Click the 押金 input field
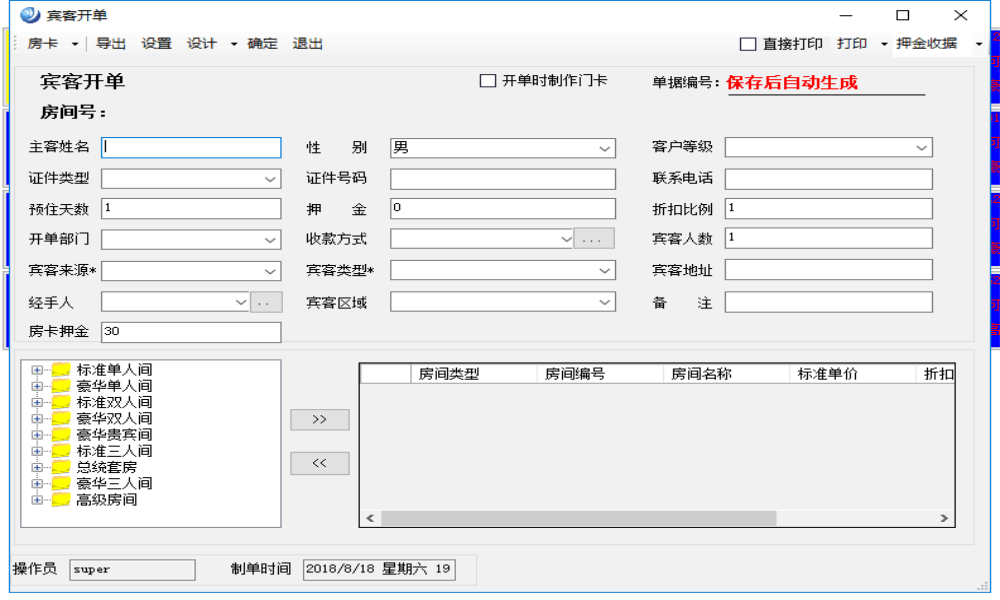1000x600 pixels. coord(503,209)
